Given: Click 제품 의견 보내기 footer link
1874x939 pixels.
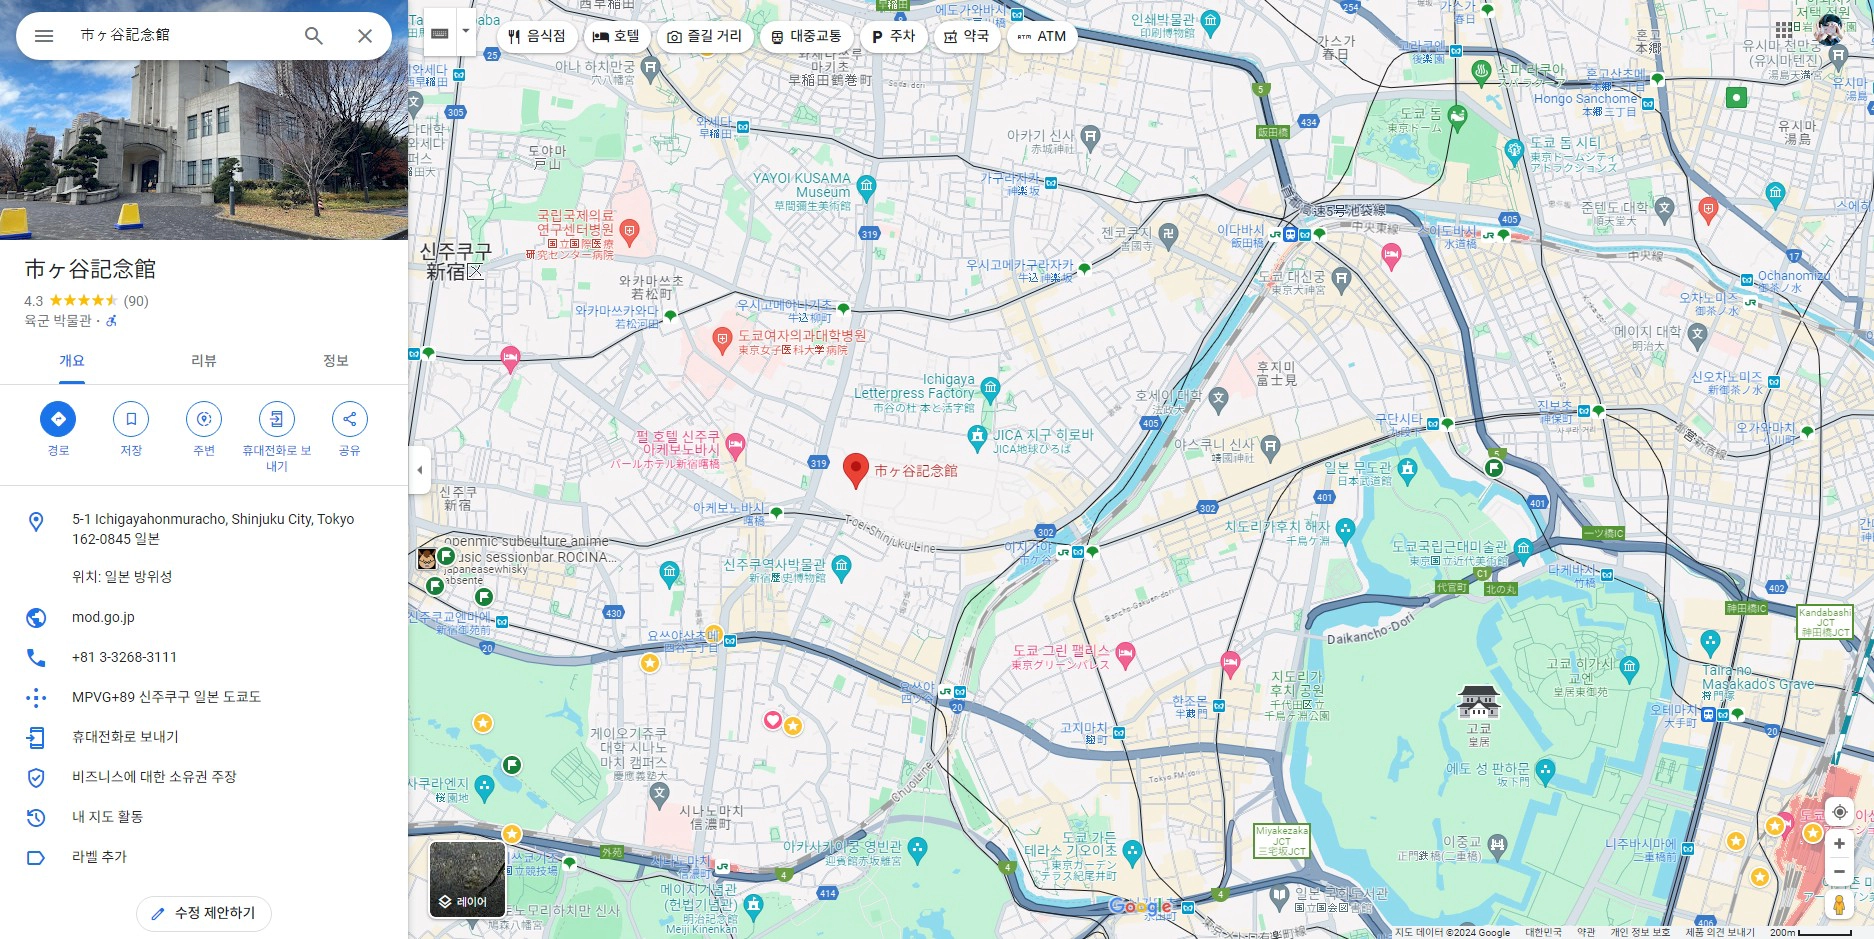Looking at the screenshot, I should 1720,932.
